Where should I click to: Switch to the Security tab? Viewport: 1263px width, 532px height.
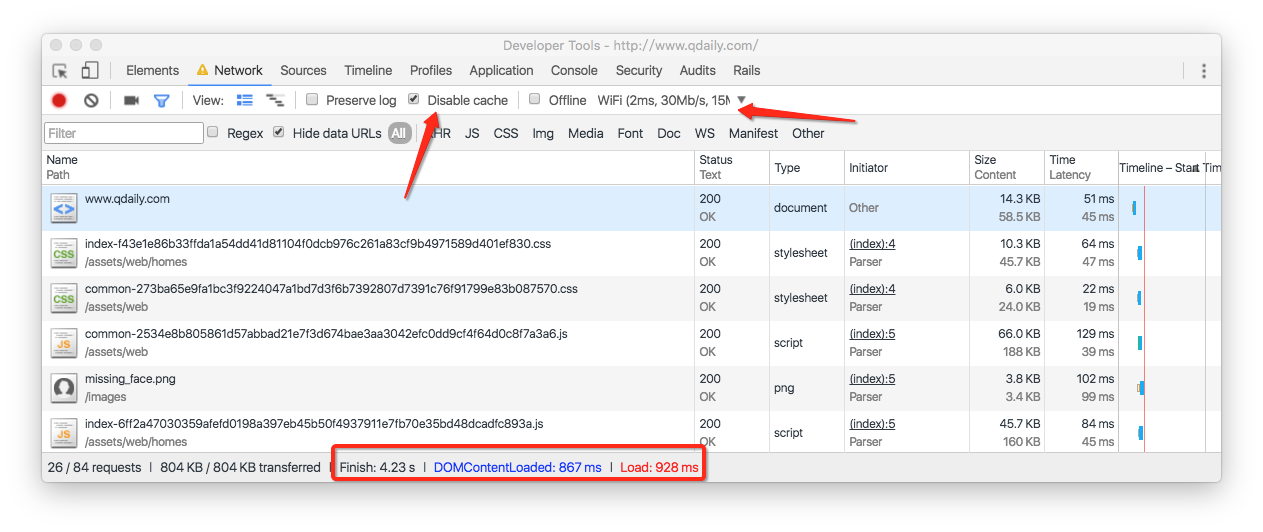click(x=639, y=71)
